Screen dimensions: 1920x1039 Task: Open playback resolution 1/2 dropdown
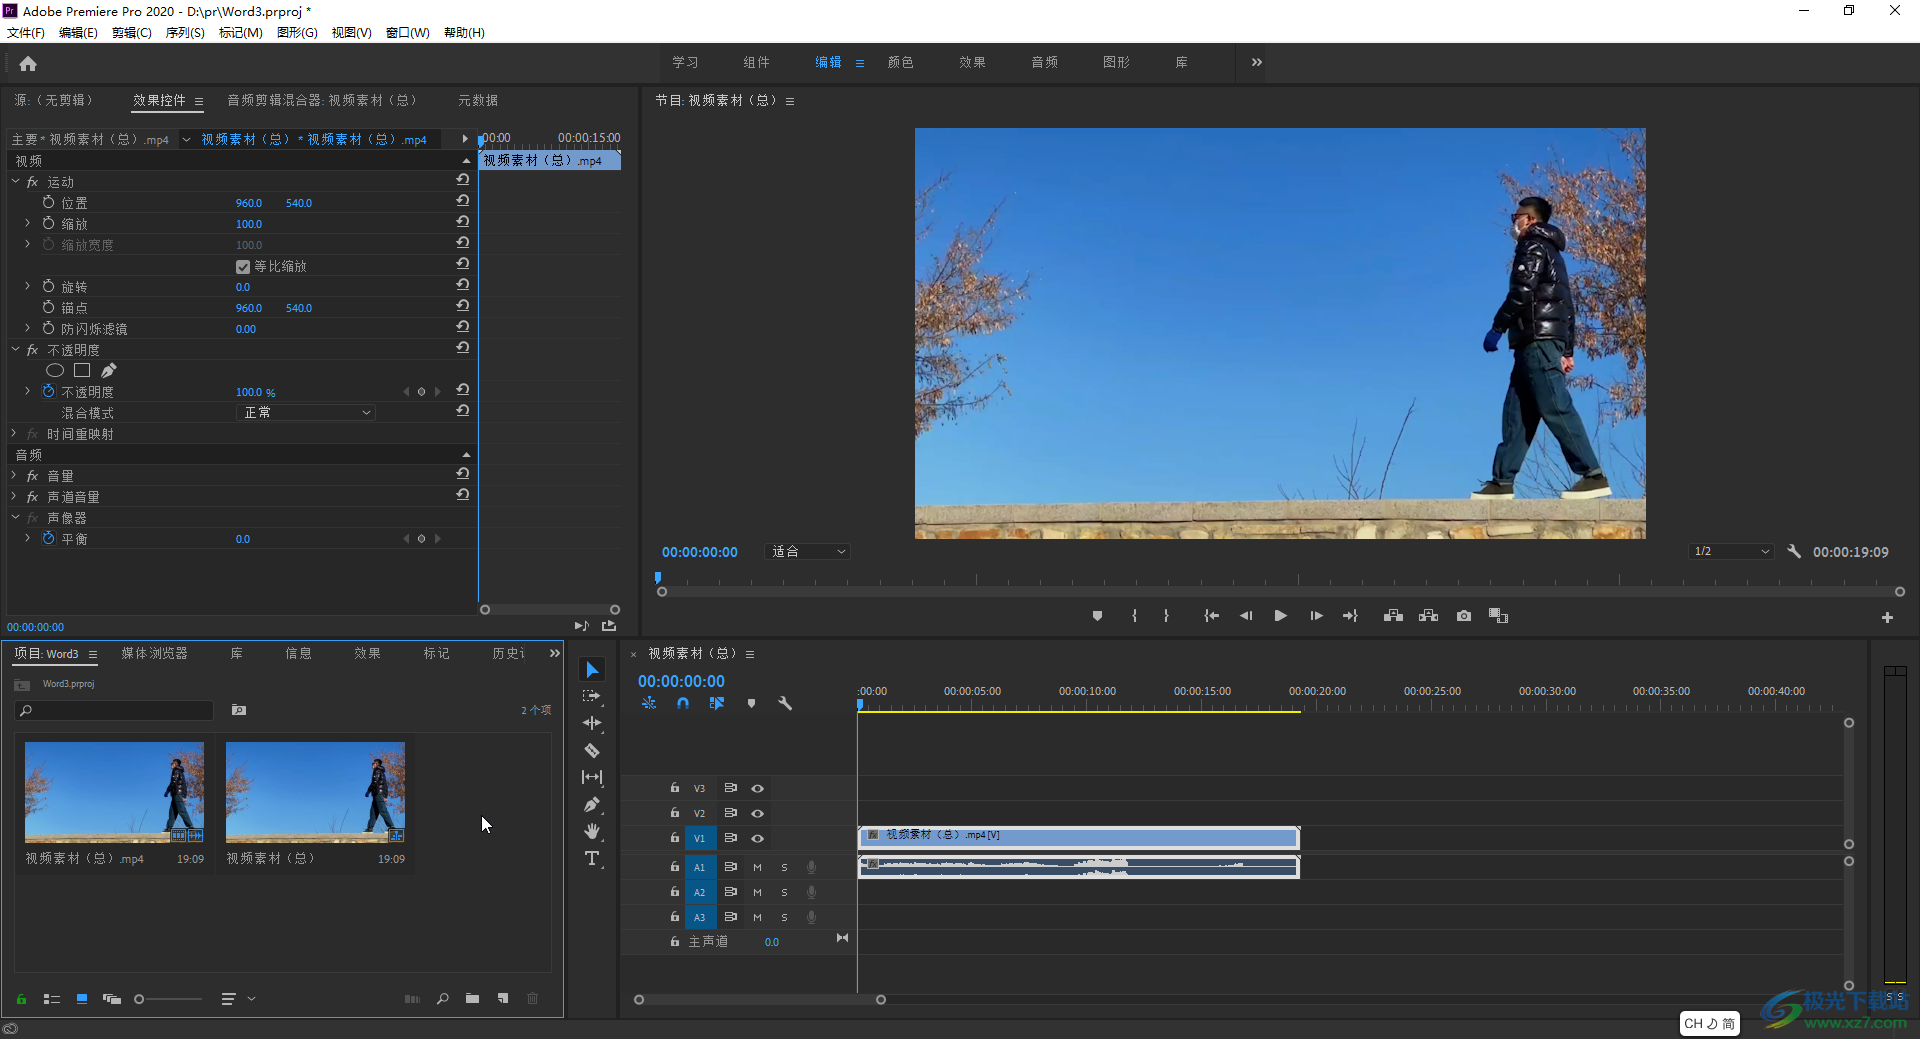(1731, 551)
